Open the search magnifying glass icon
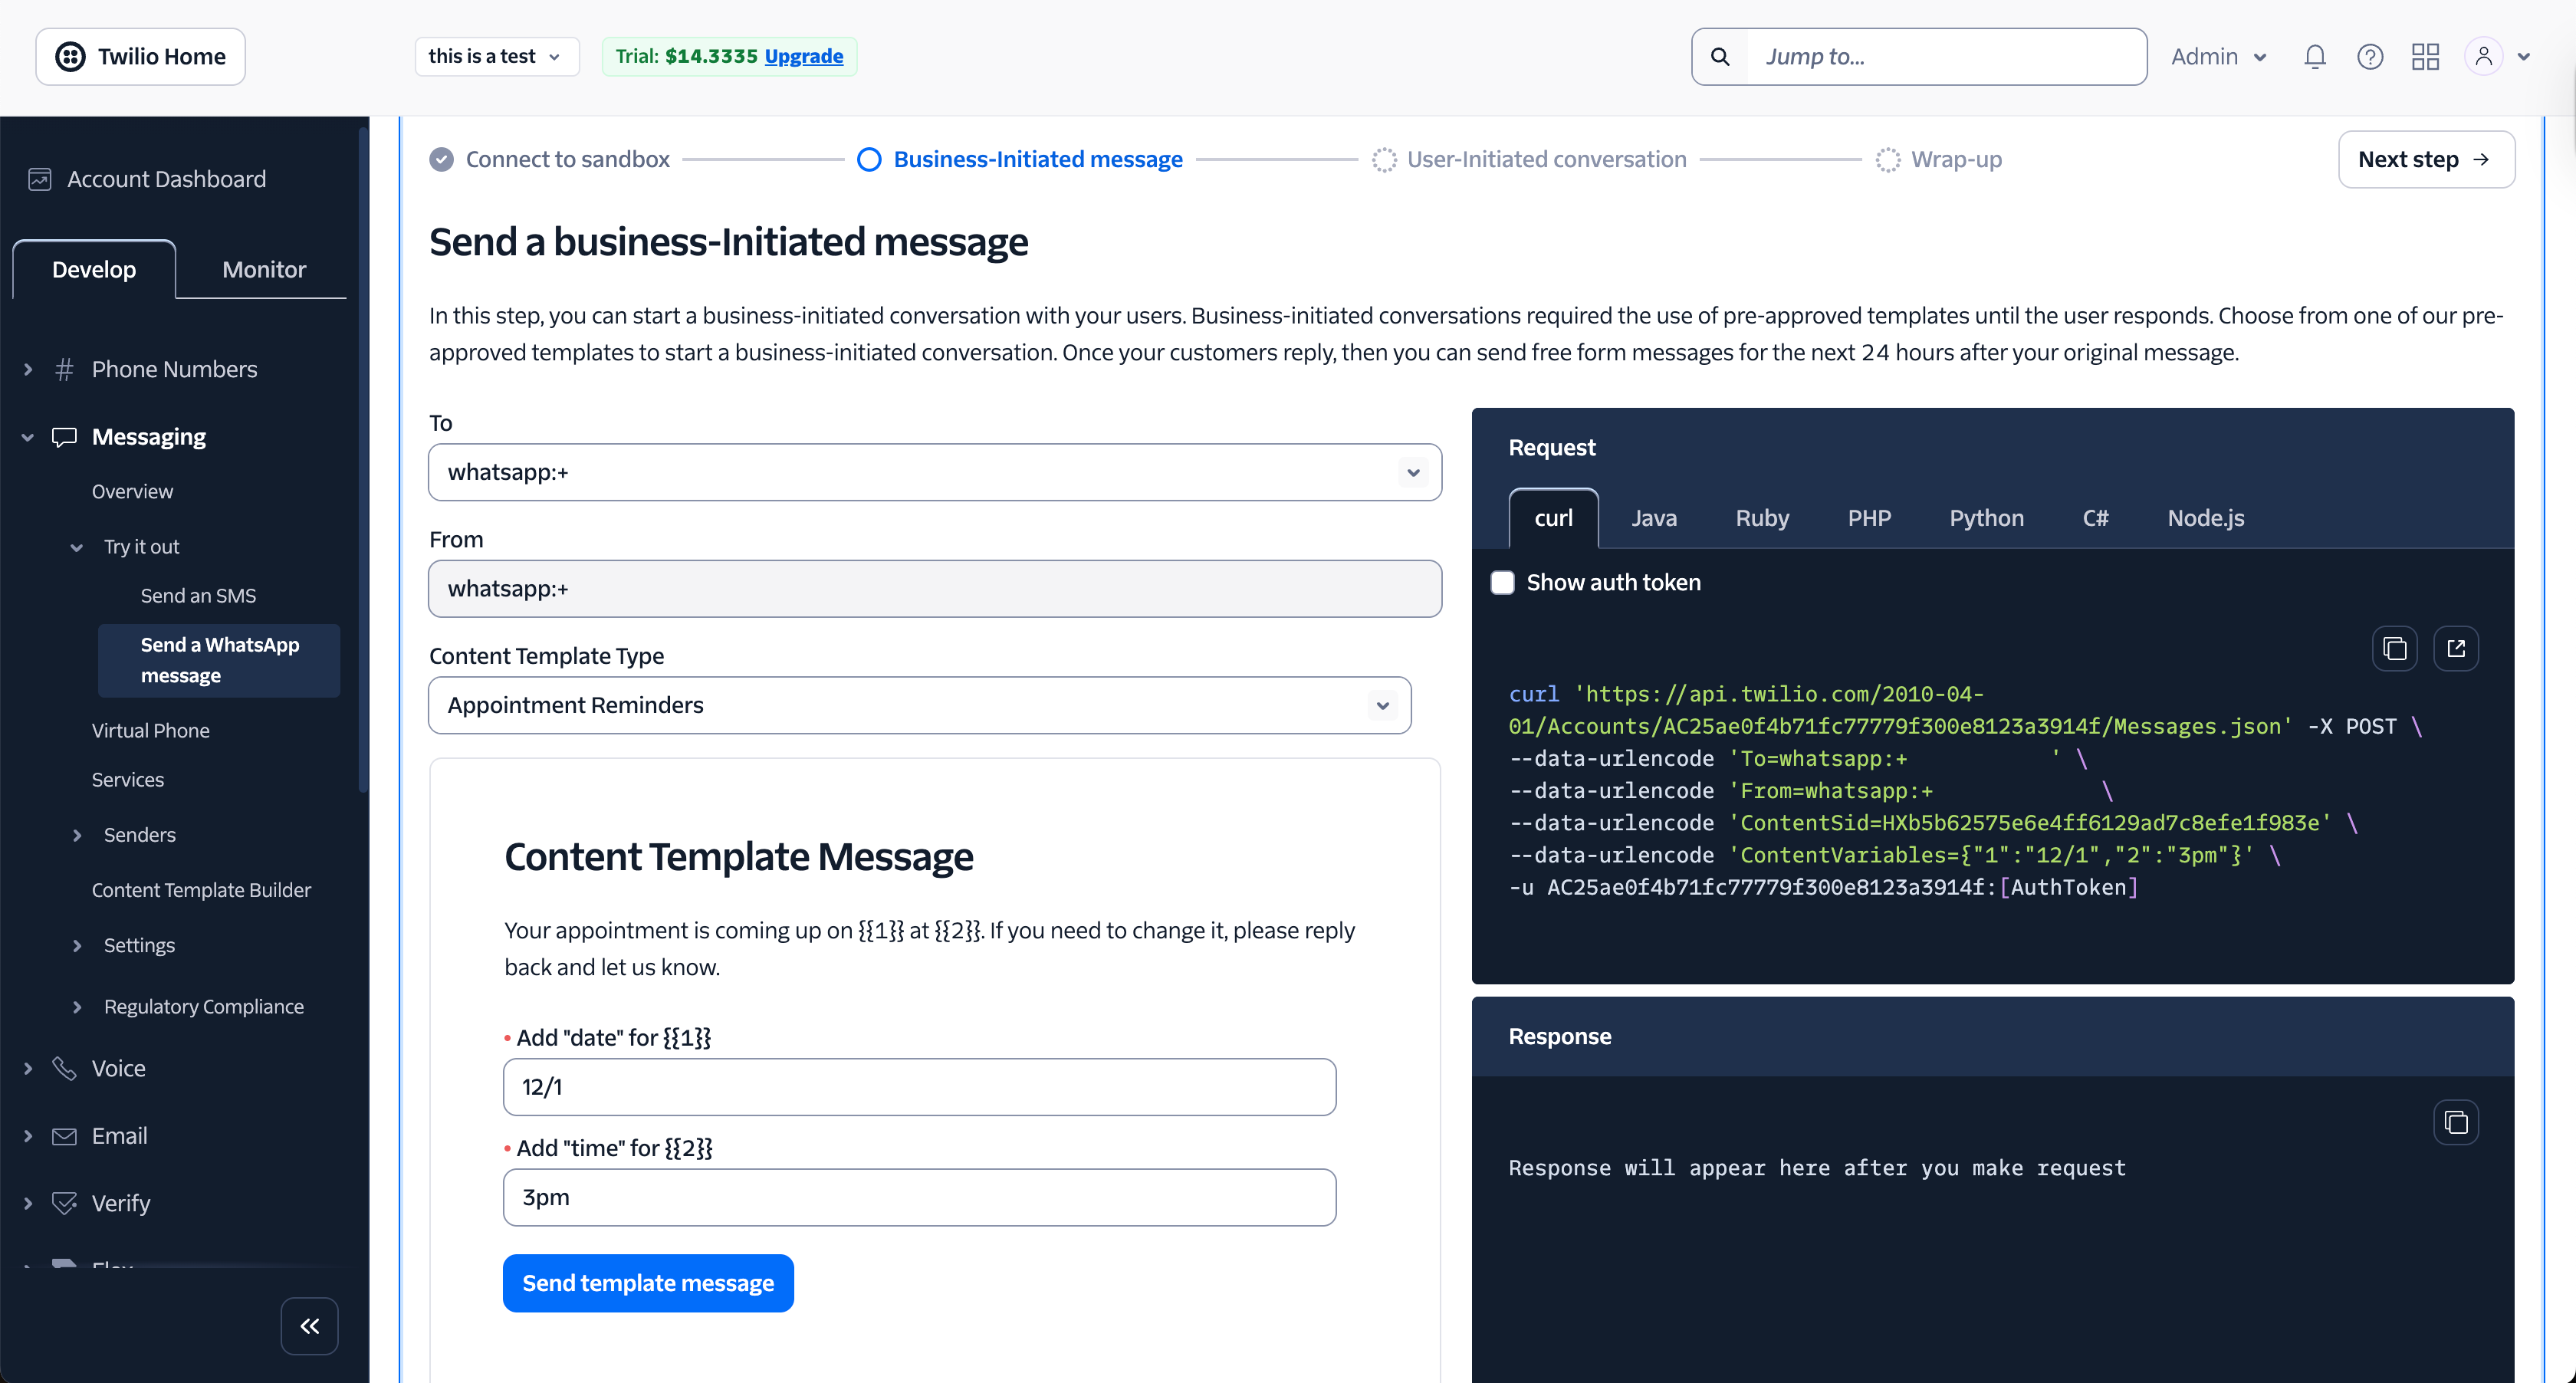The image size is (2576, 1383). coord(1719,56)
